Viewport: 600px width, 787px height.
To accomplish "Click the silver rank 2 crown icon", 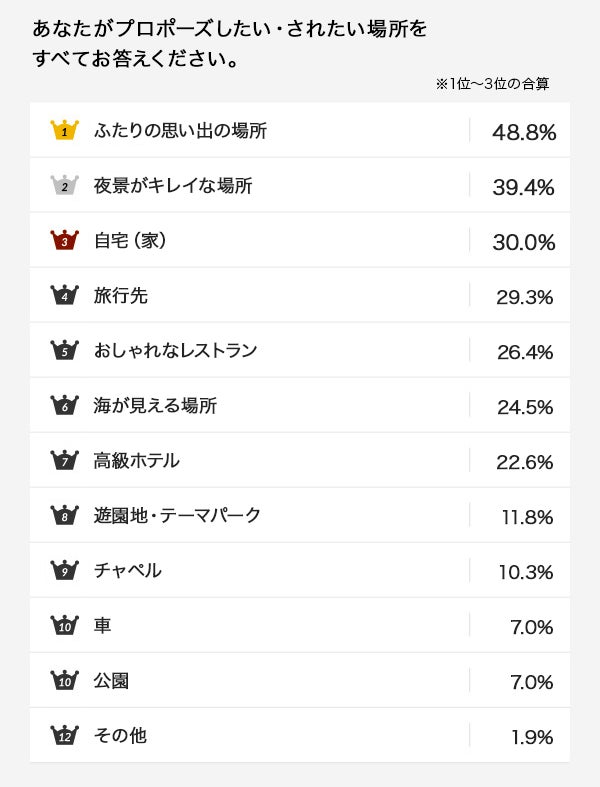I will (x=64, y=185).
